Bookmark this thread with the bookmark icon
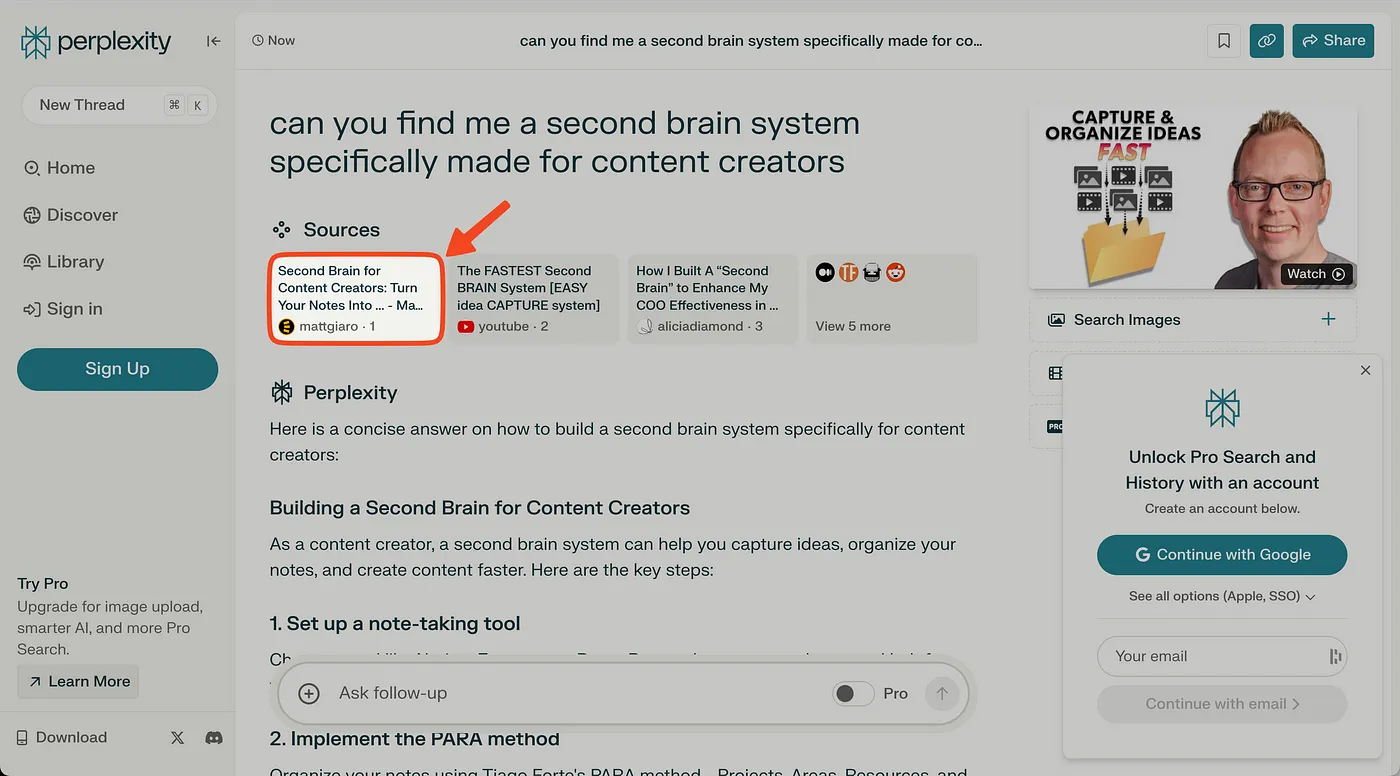Screen dimensions: 1400x776 (x=1224, y=41)
